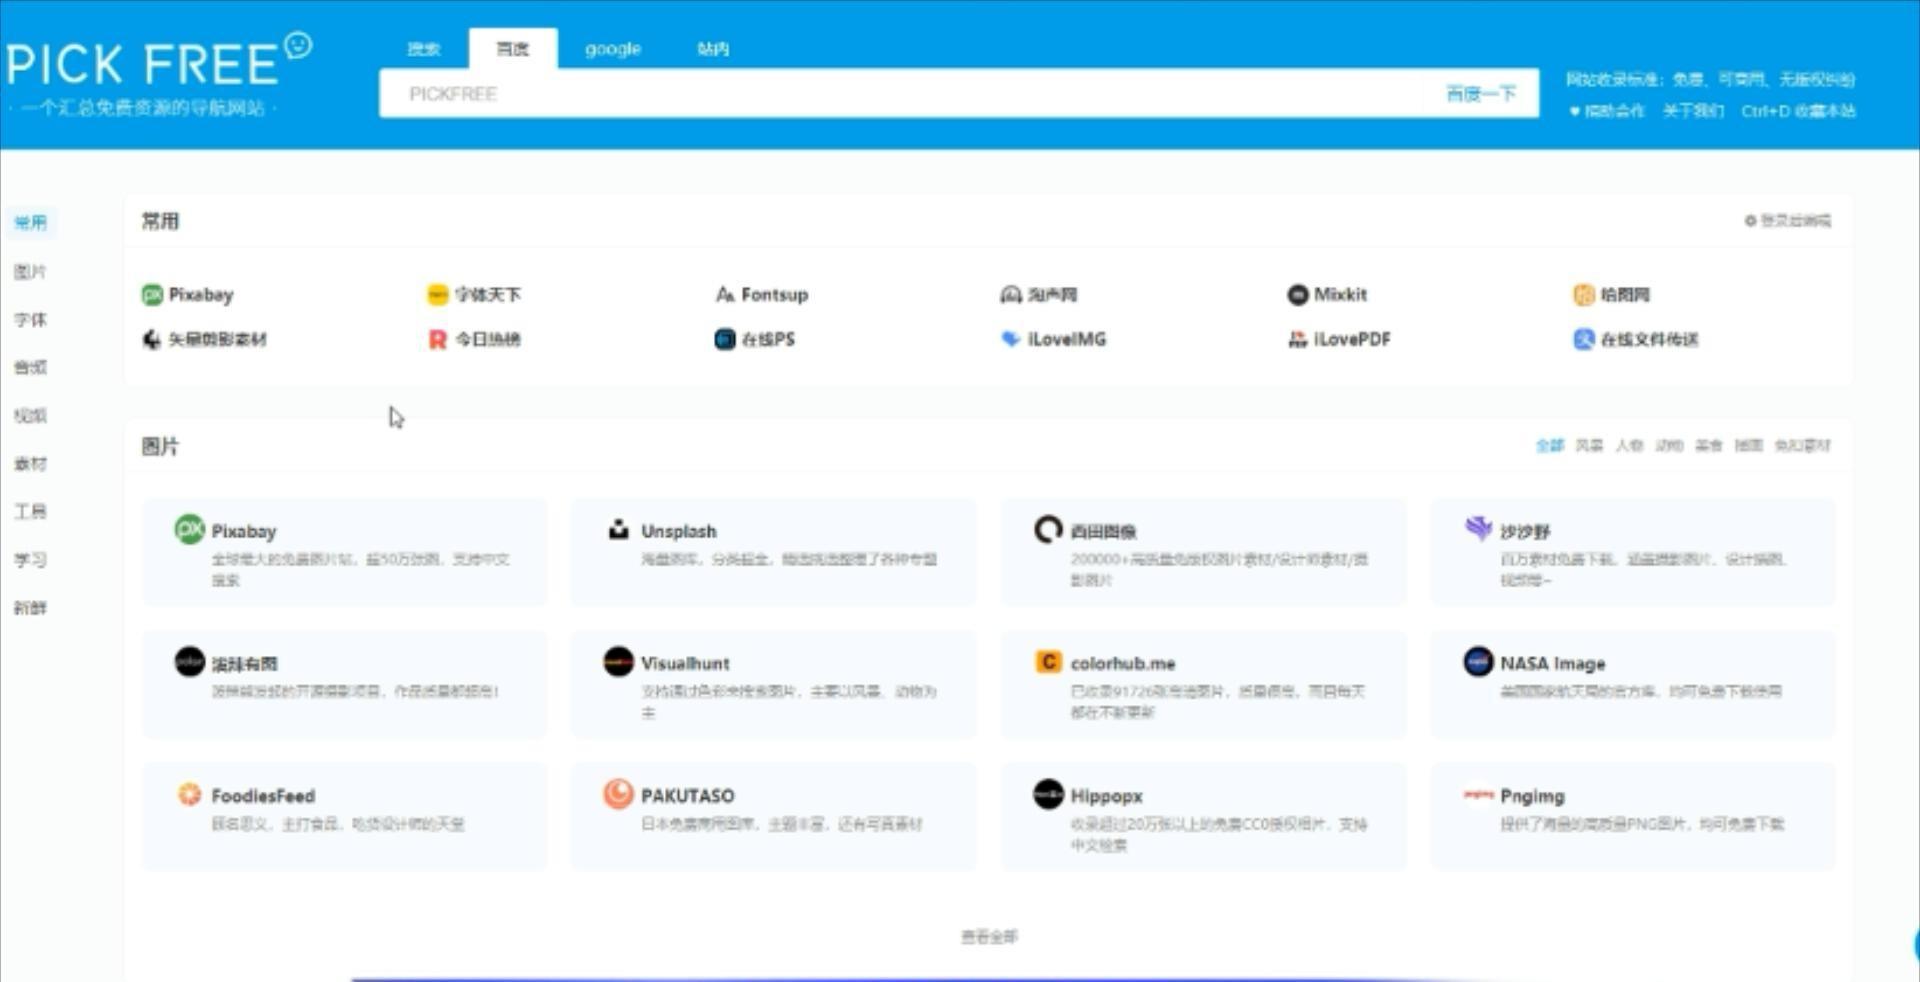Go to 新鲜 in the left sidebar
Image resolution: width=1920 pixels, height=982 pixels.
[x=31, y=607]
